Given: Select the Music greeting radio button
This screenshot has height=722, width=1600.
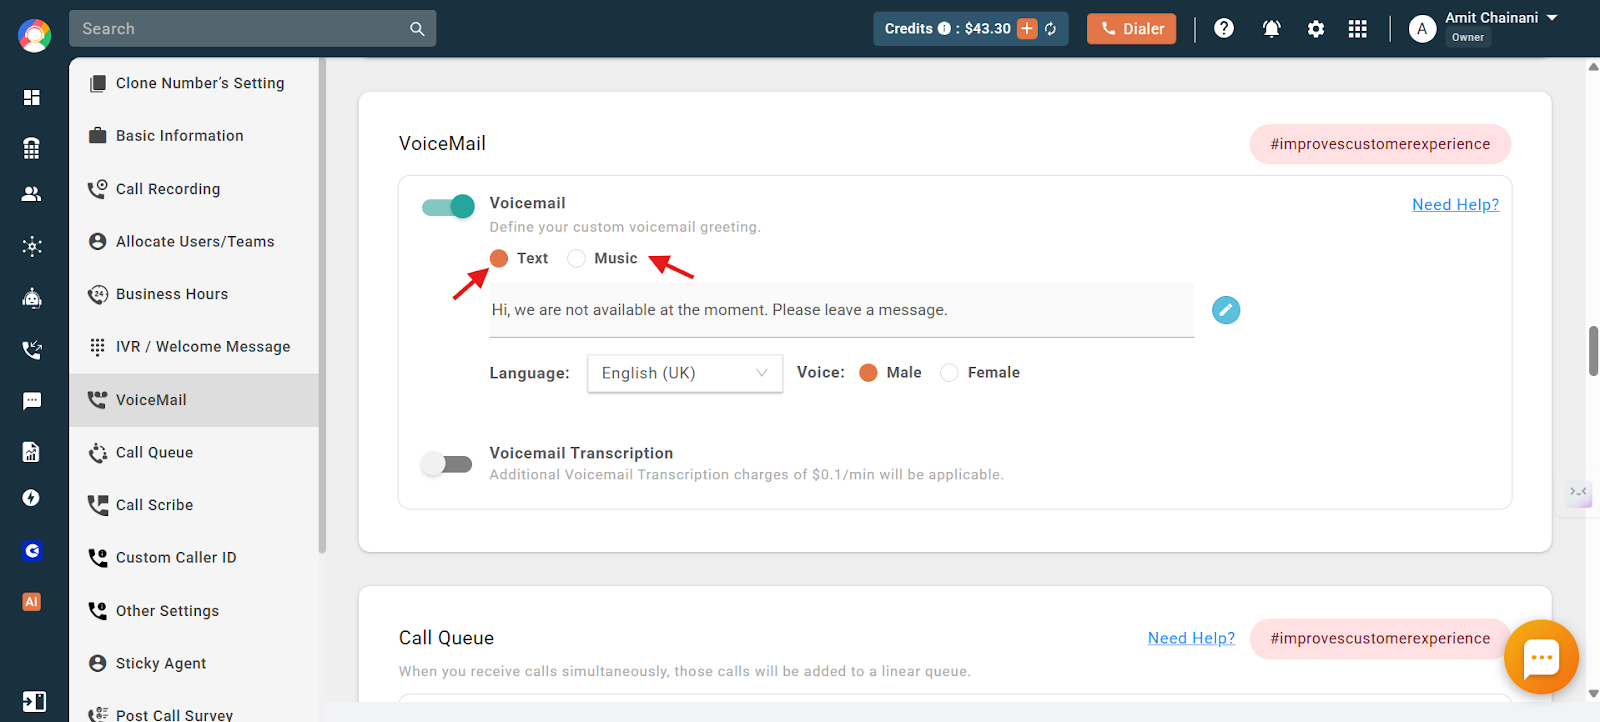Looking at the screenshot, I should pos(576,259).
